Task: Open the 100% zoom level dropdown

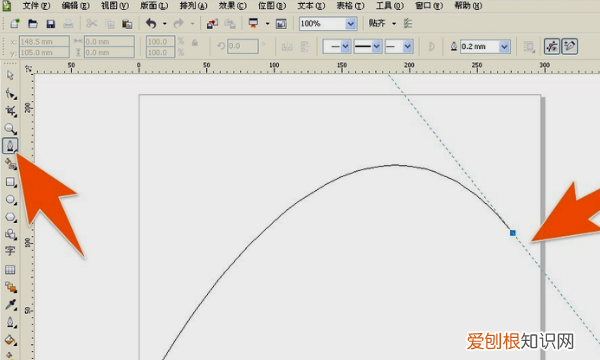Action: tap(351, 24)
